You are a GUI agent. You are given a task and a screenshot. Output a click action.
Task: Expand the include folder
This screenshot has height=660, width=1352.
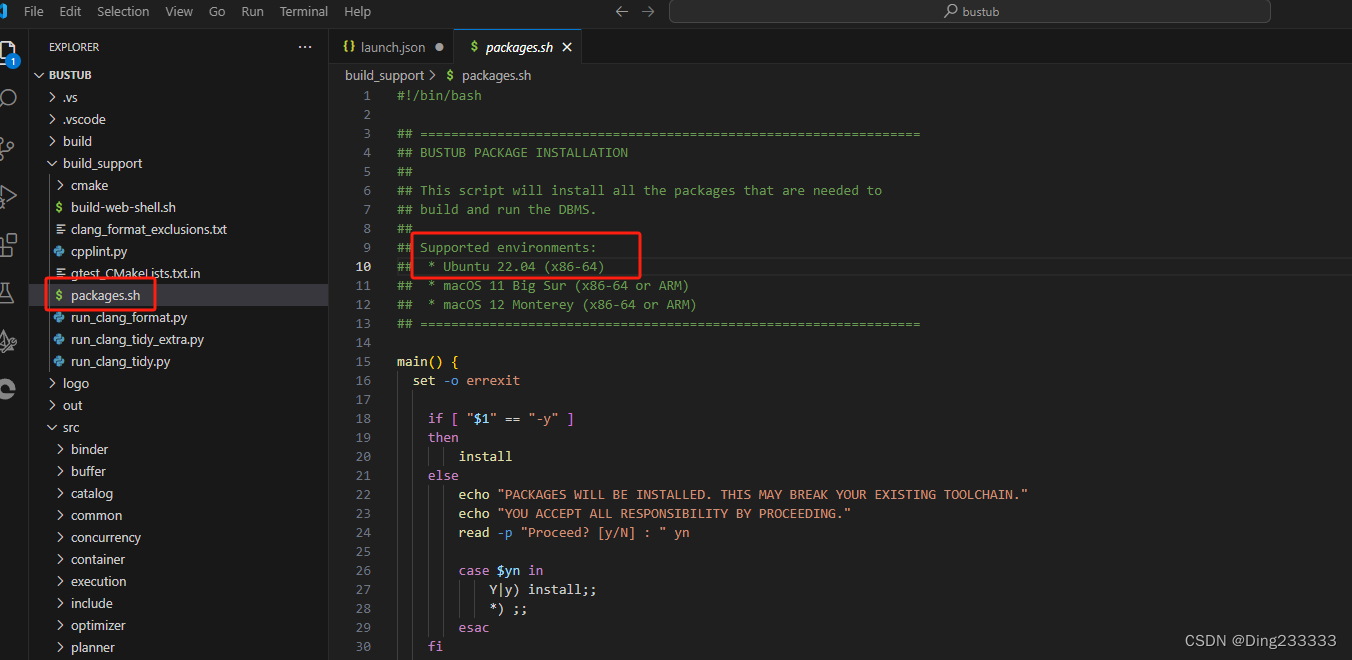click(92, 603)
